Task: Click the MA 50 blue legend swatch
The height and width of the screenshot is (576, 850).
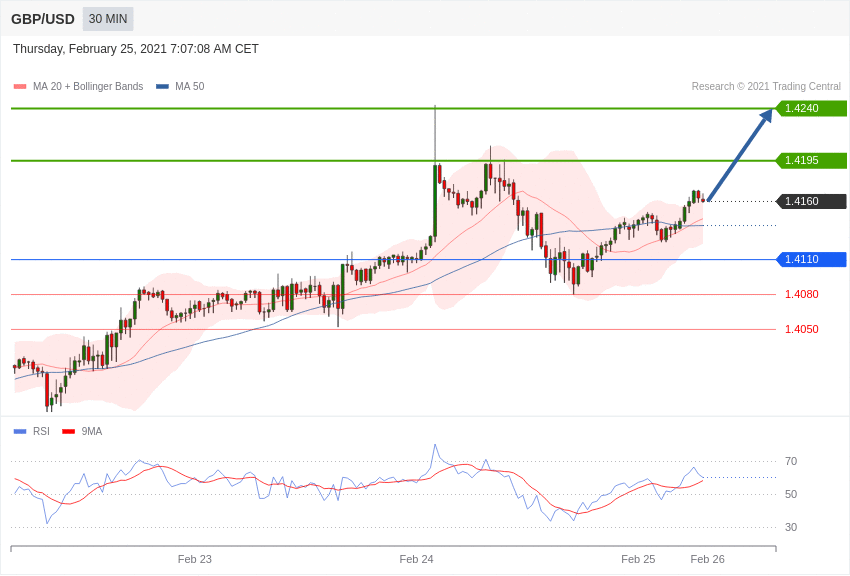Action: (162, 86)
